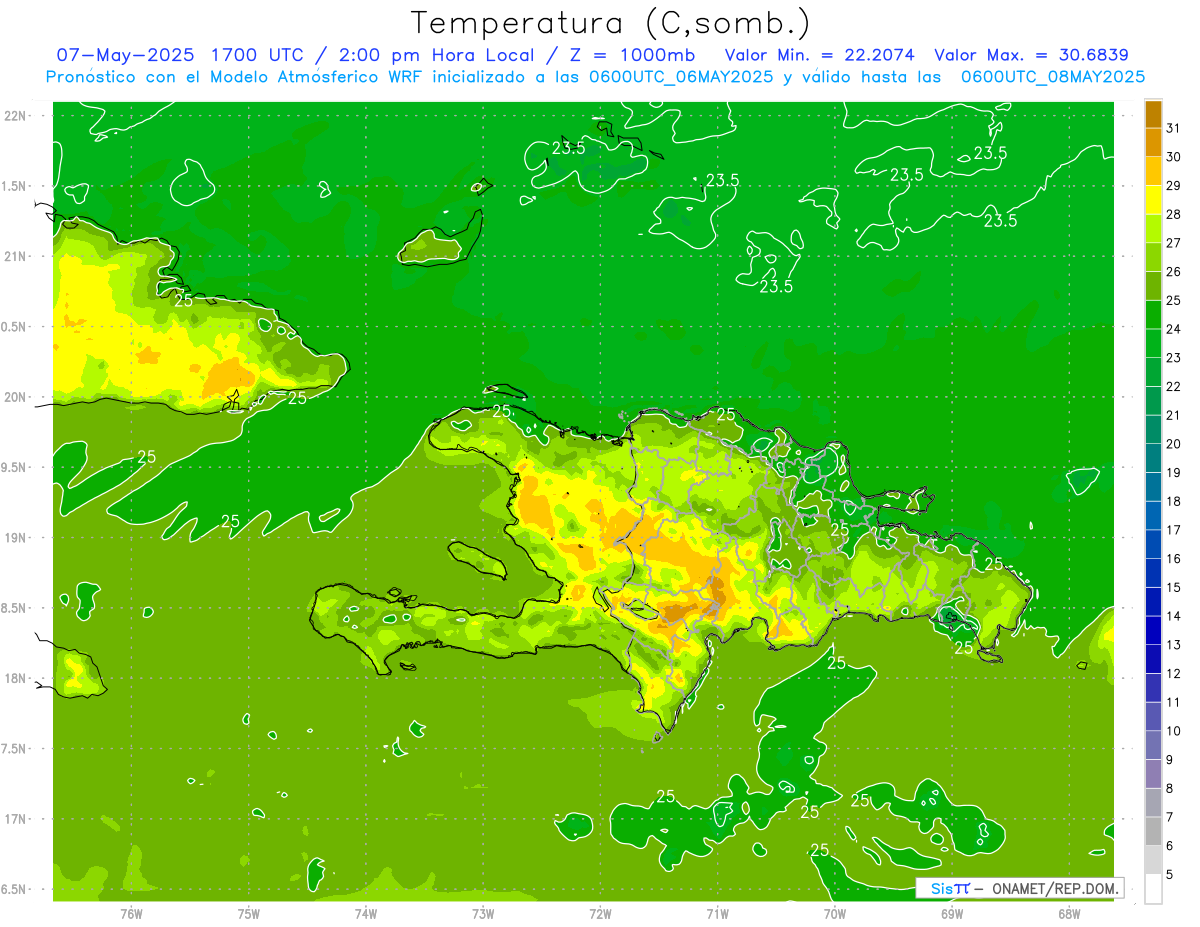Pick the colorbar swatch between 22 and 23
Screen dimensions: 1200x927
(x=1153, y=372)
